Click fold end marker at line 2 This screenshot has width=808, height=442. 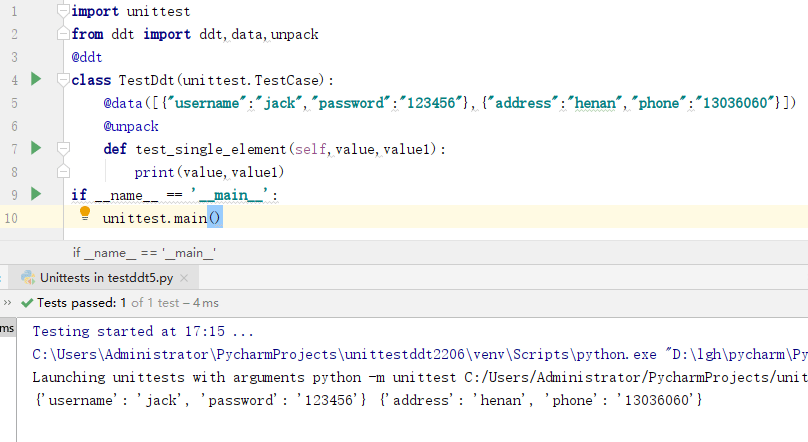click(x=65, y=34)
